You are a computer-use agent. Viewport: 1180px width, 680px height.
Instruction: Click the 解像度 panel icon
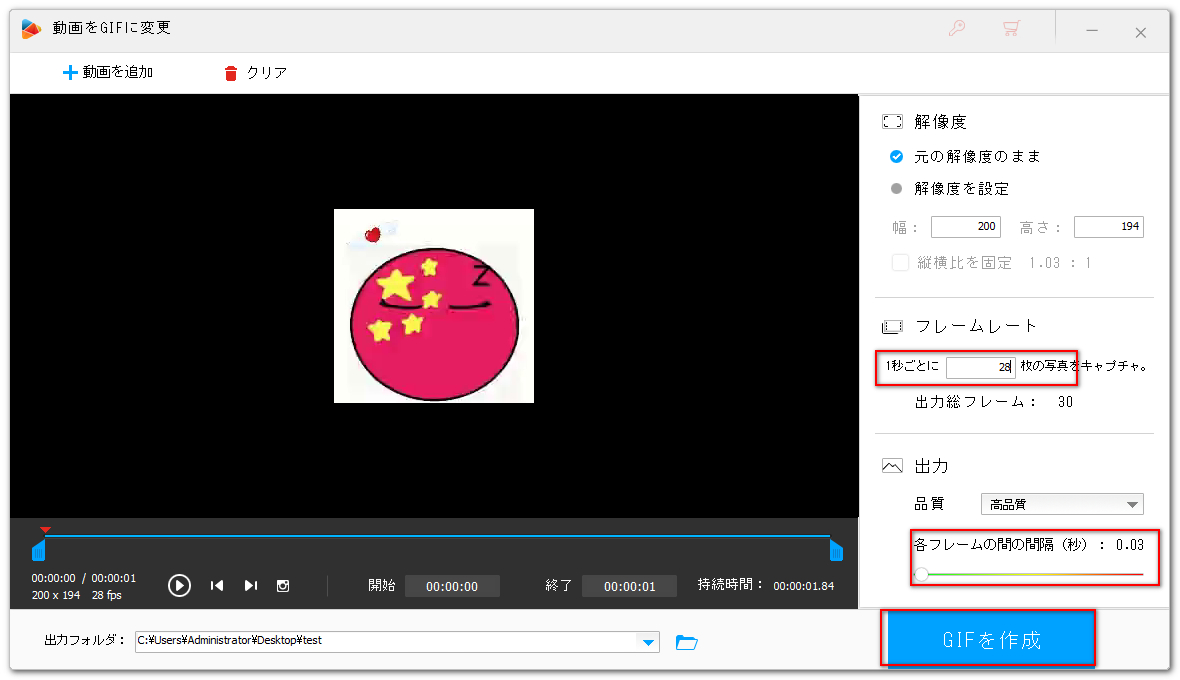pos(891,121)
